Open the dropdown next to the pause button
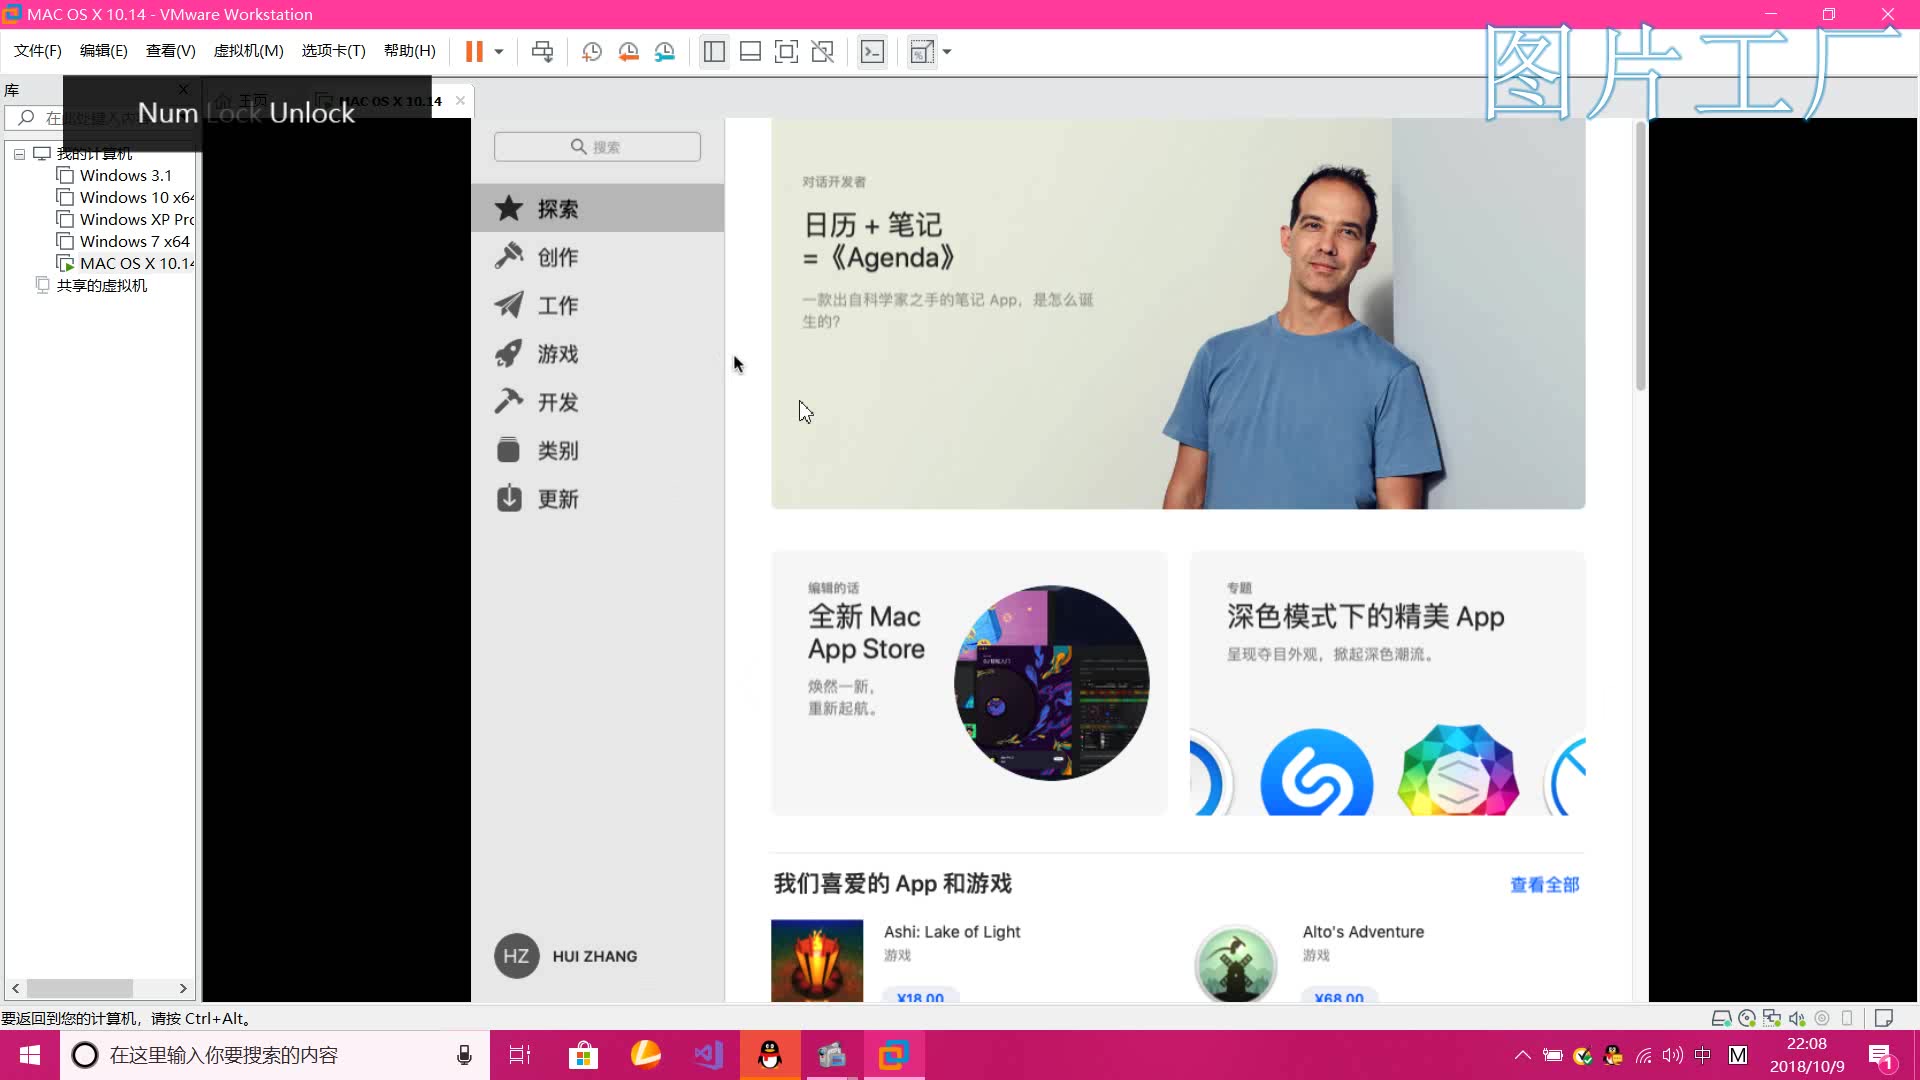Image resolution: width=1920 pixels, height=1080 pixels. point(497,51)
